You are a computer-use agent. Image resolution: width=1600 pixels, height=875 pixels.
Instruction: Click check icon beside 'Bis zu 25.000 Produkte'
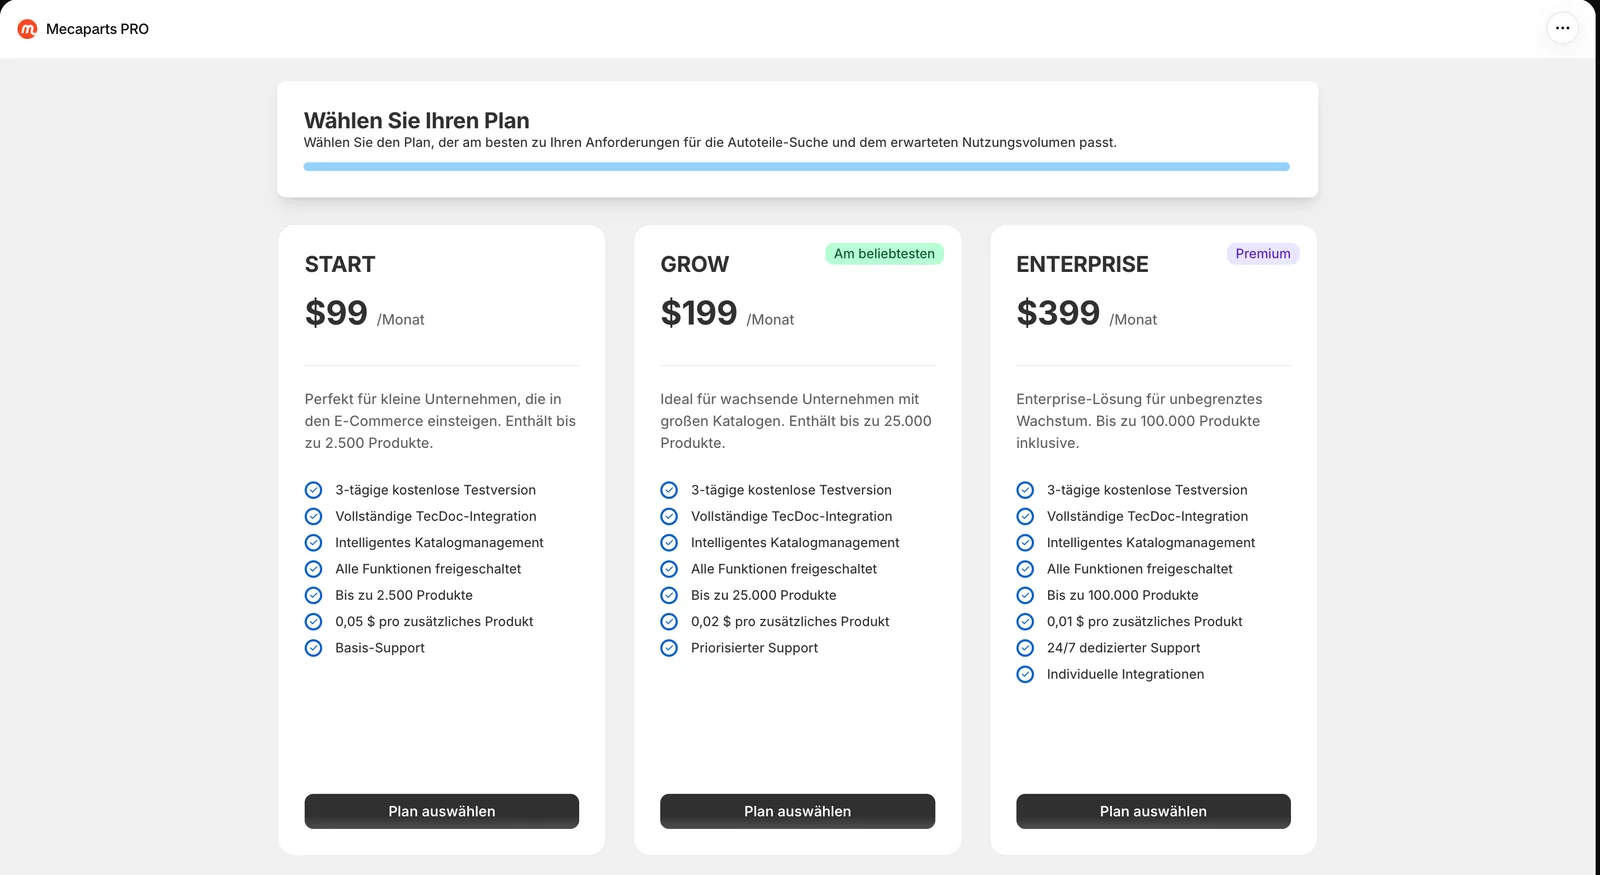coord(669,595)
